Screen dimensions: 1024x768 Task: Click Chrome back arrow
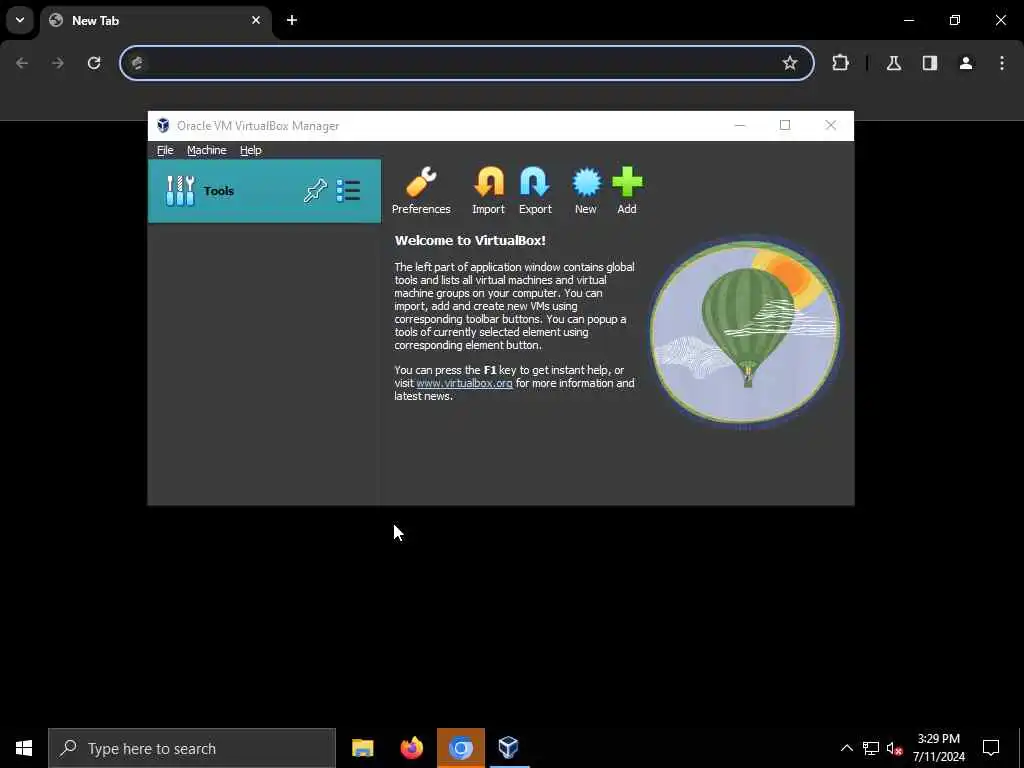(x=22, y=63)
